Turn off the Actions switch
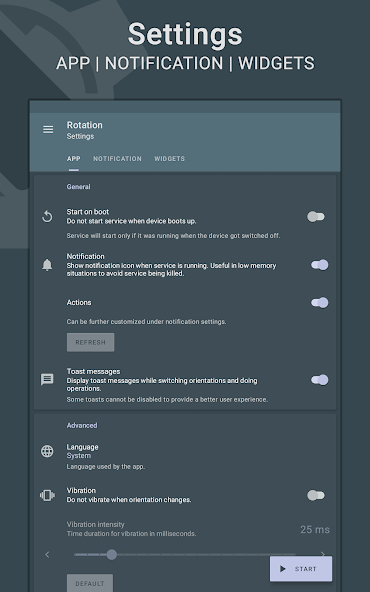The width and height of the screenshot is (370, 592). [319, 302]
